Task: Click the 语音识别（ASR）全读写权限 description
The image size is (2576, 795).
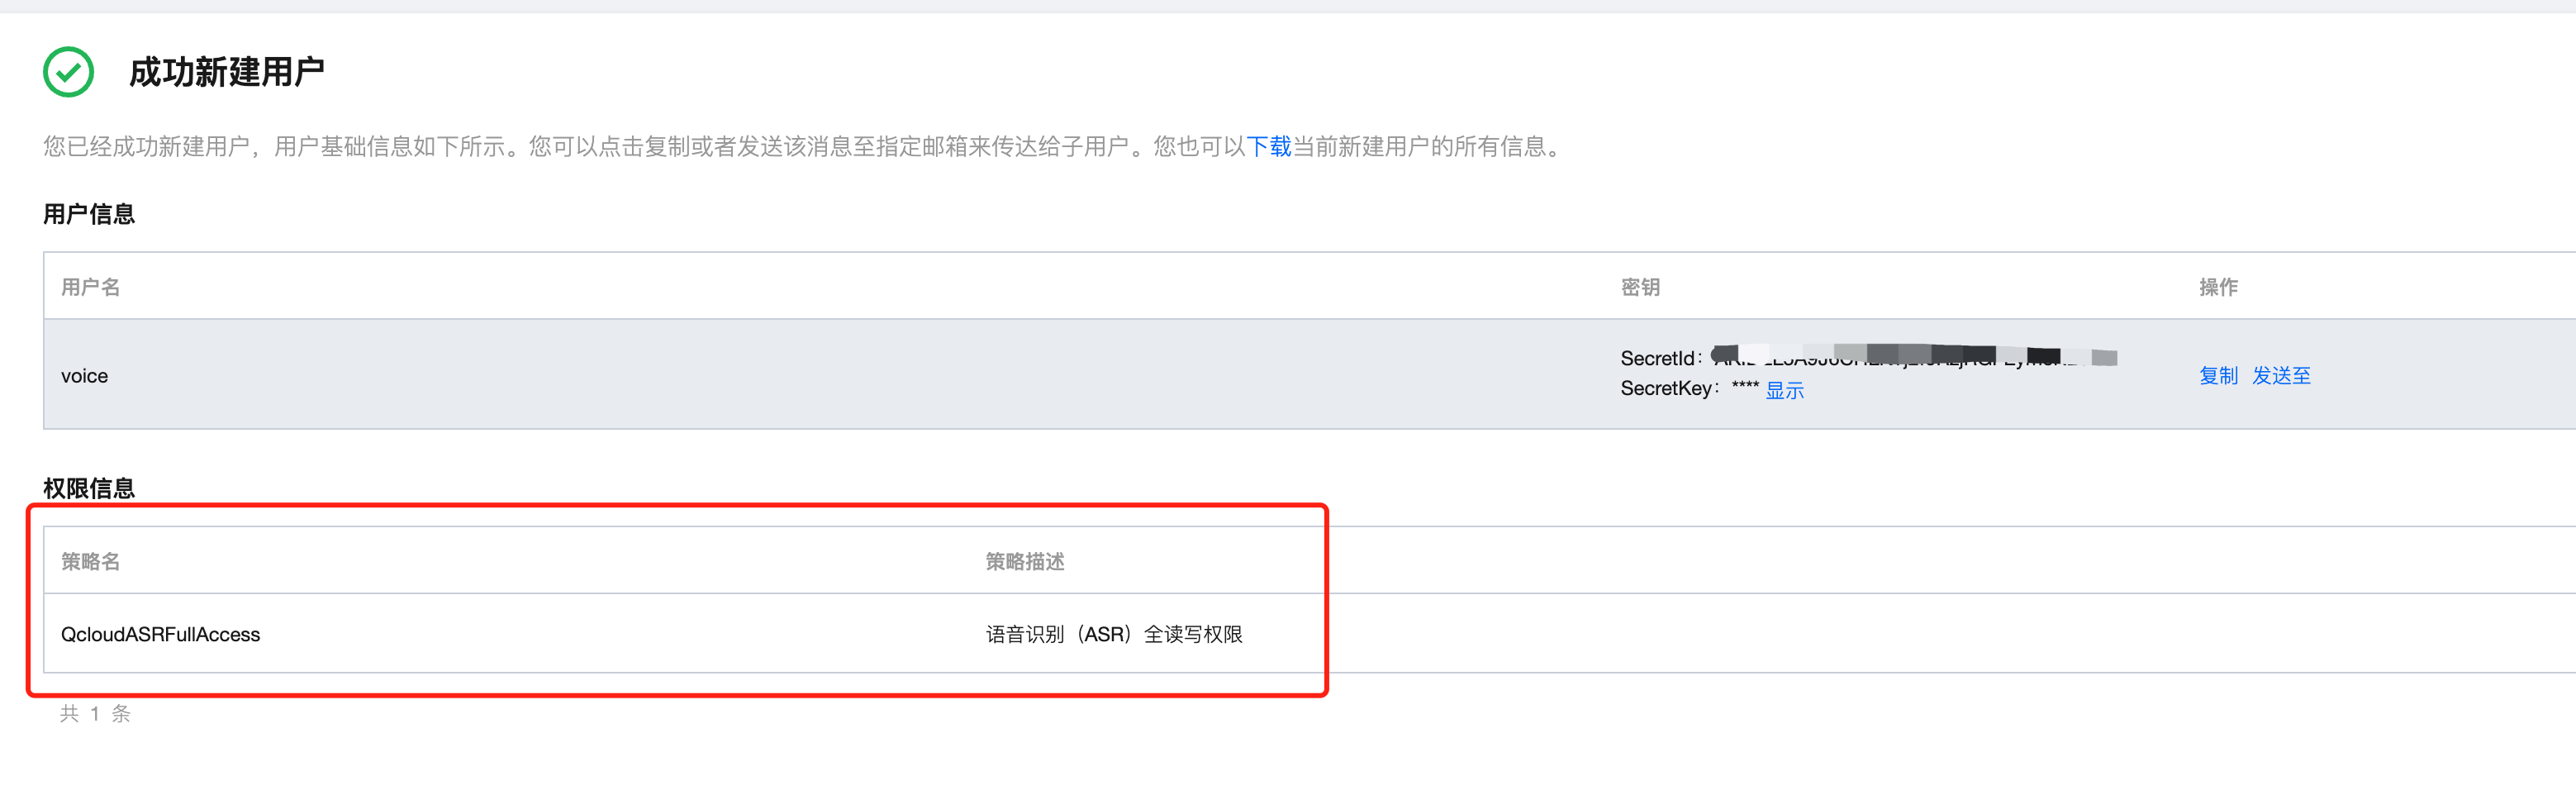Action: (x=1114, y=635)
